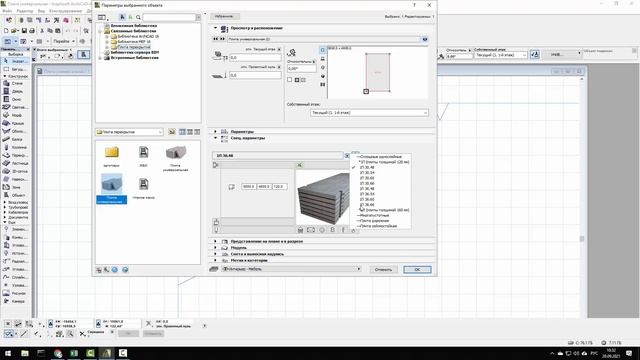
Task: Click the Save icon in main toolbar
Action: (24, 31)
